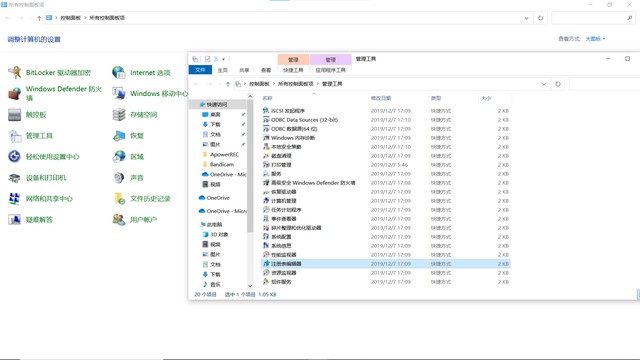
Task: Select the 计算机管理 shortcut icon
Action: click(266, 200)
